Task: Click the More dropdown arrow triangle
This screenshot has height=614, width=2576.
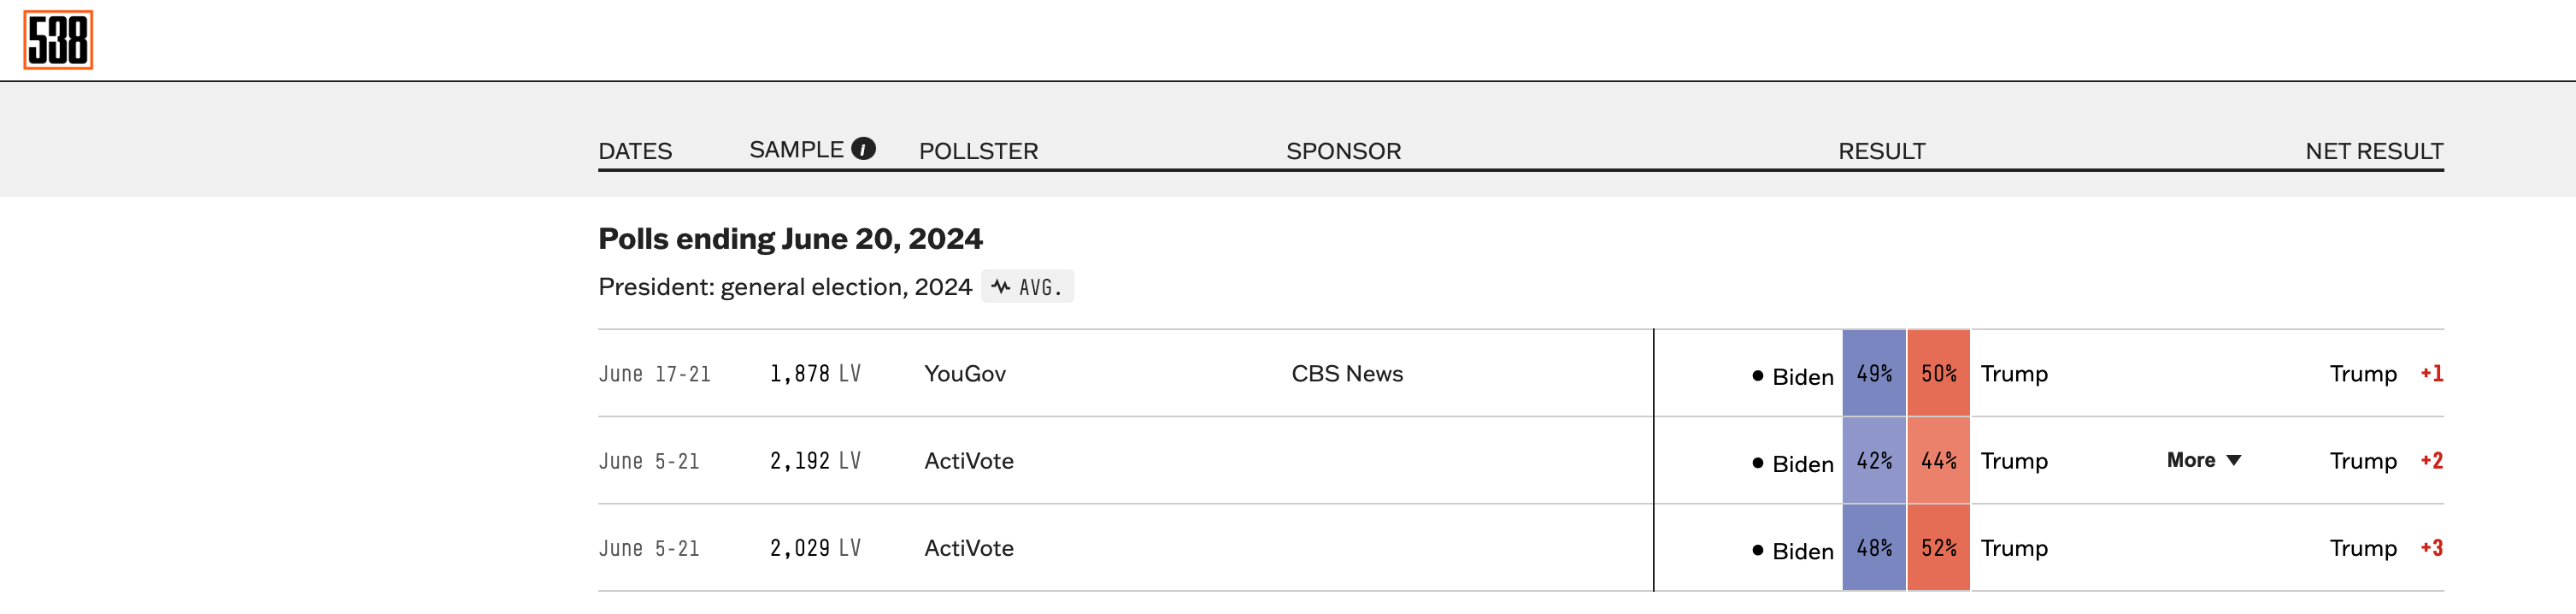Action: pyautogui.click(x=2234, y=460)
